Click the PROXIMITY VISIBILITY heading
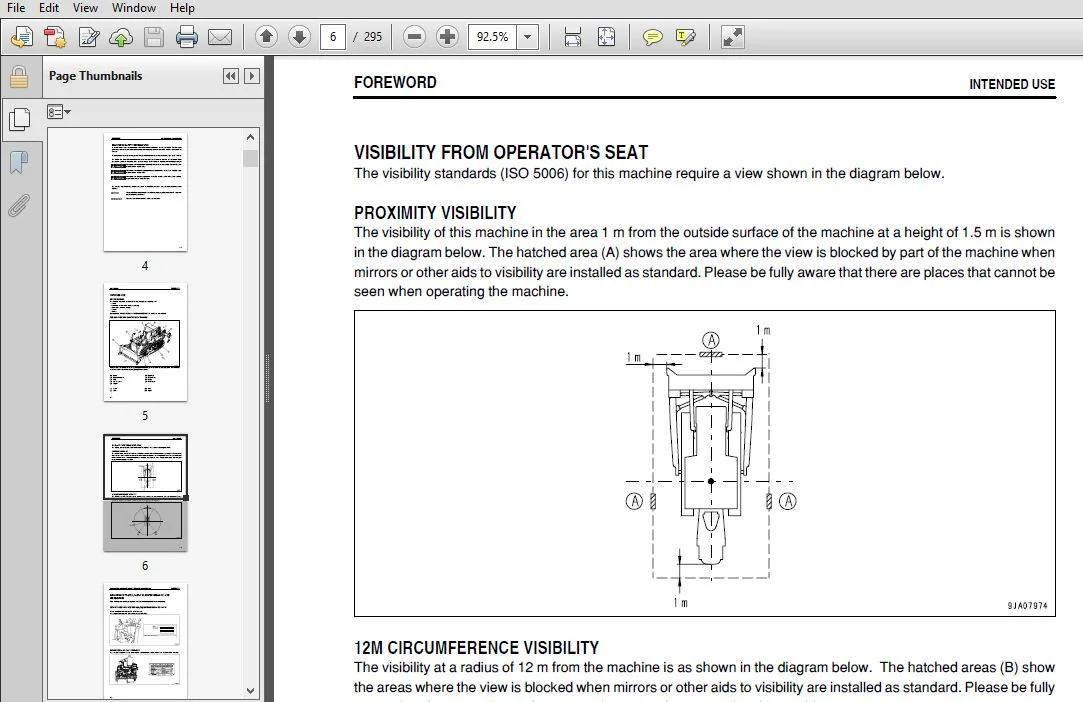The width and height of the screenshot is (1083, 702). (435, 213)
